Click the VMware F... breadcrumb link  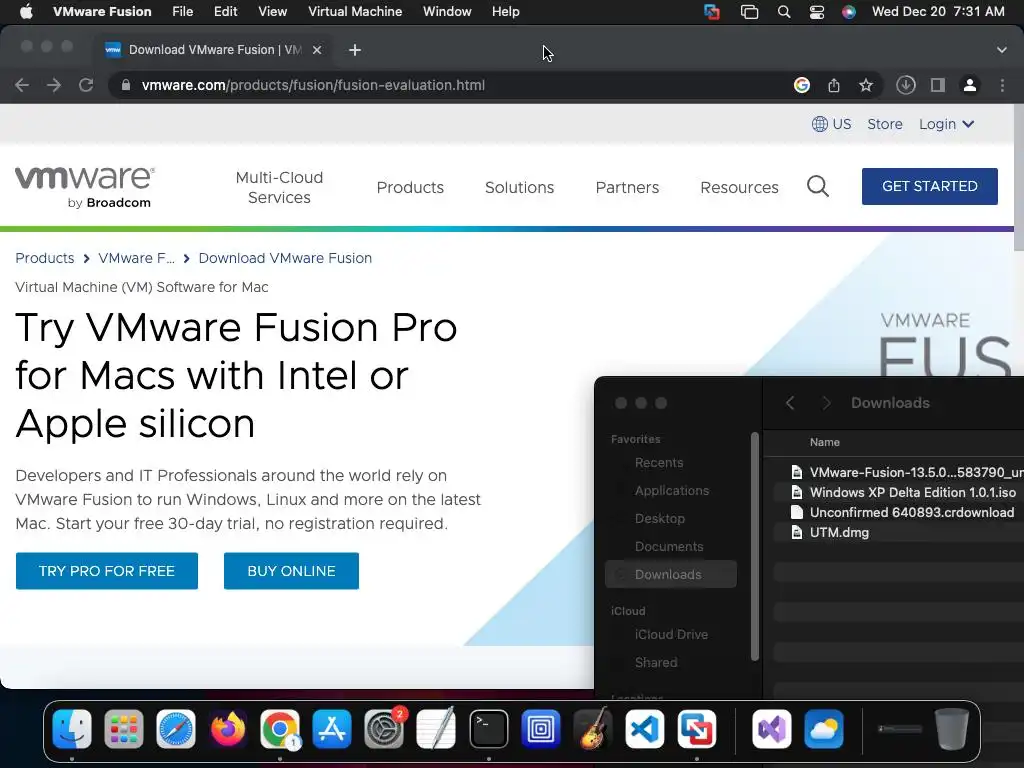click(136, 258)
